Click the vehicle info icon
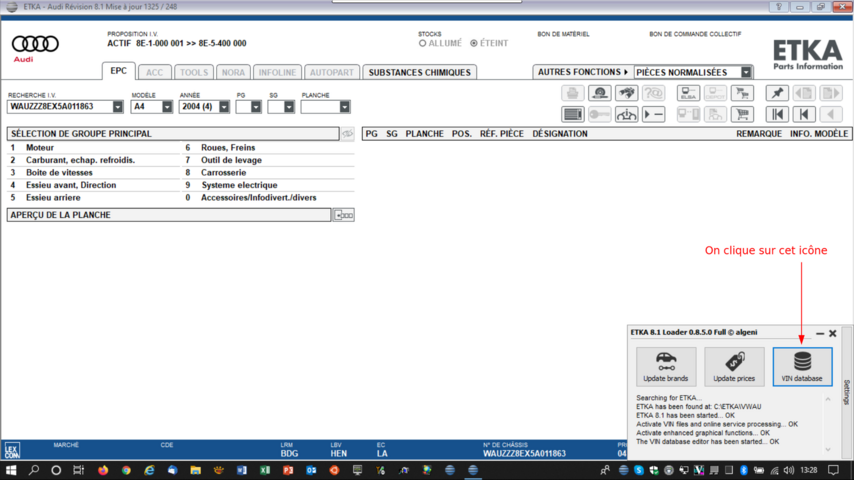 coord(626,114)
